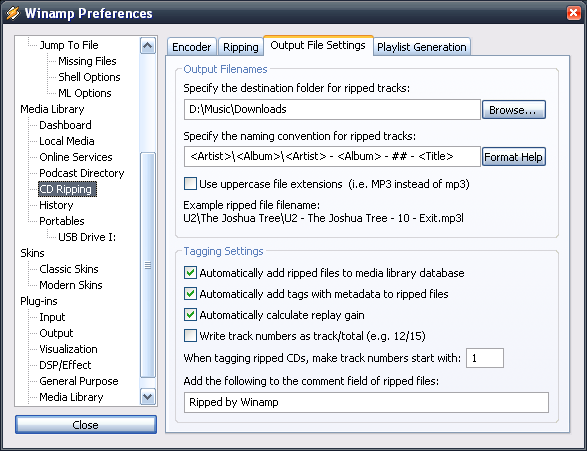Open Format Help for naming
Screen dimensions: 587x451
[x=513, y=157]
